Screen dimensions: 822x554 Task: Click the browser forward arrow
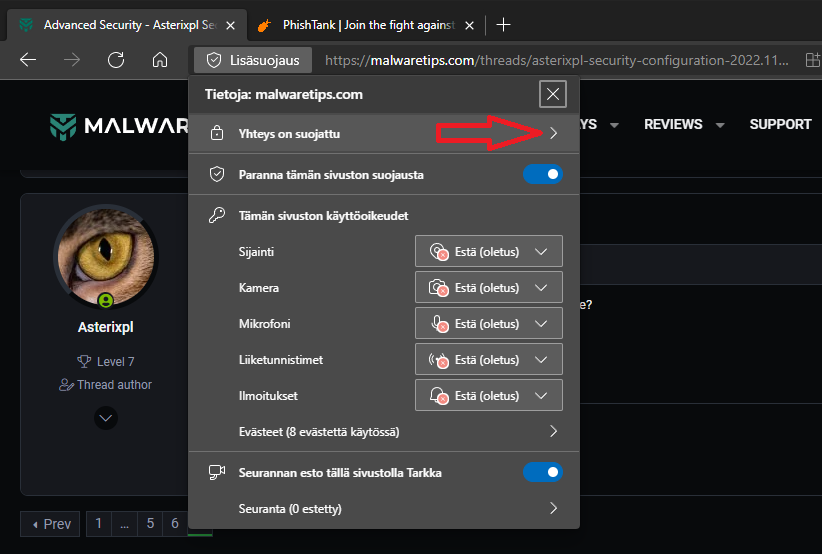(x=71, y=60)
